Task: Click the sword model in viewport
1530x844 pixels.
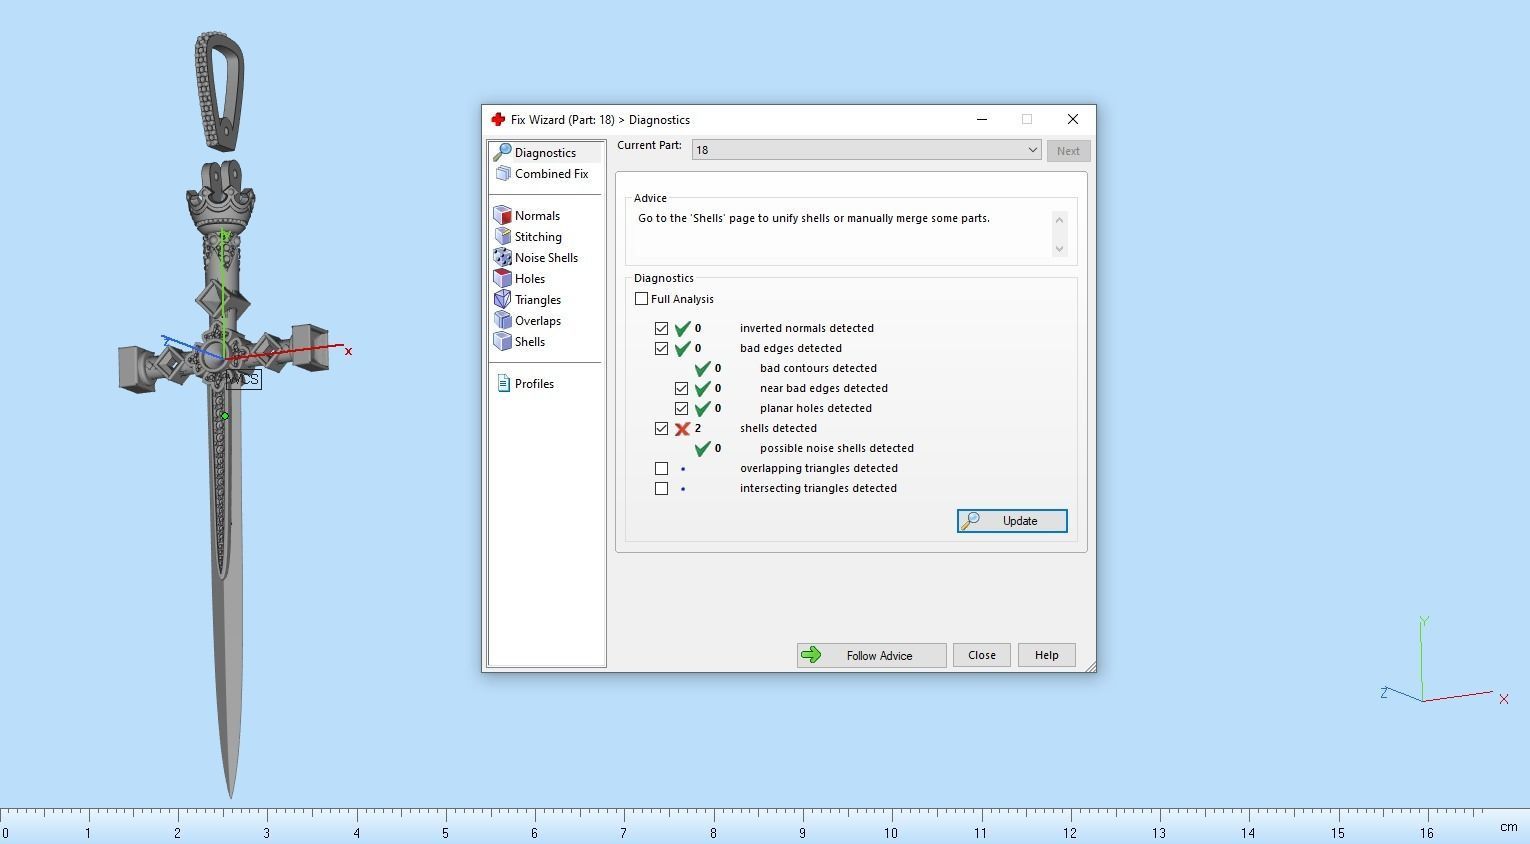Action: point(225,480)
